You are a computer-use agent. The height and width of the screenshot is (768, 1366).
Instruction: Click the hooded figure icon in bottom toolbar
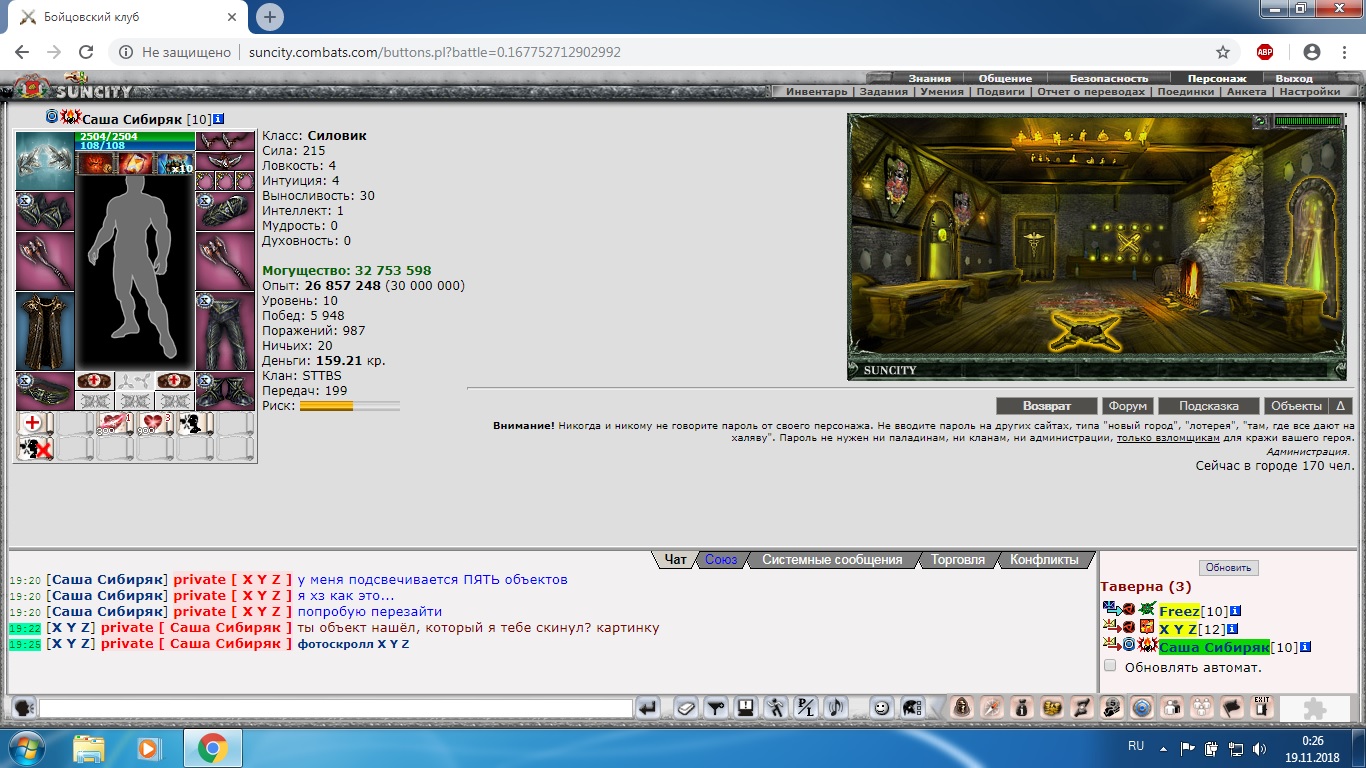pos(961,708)
